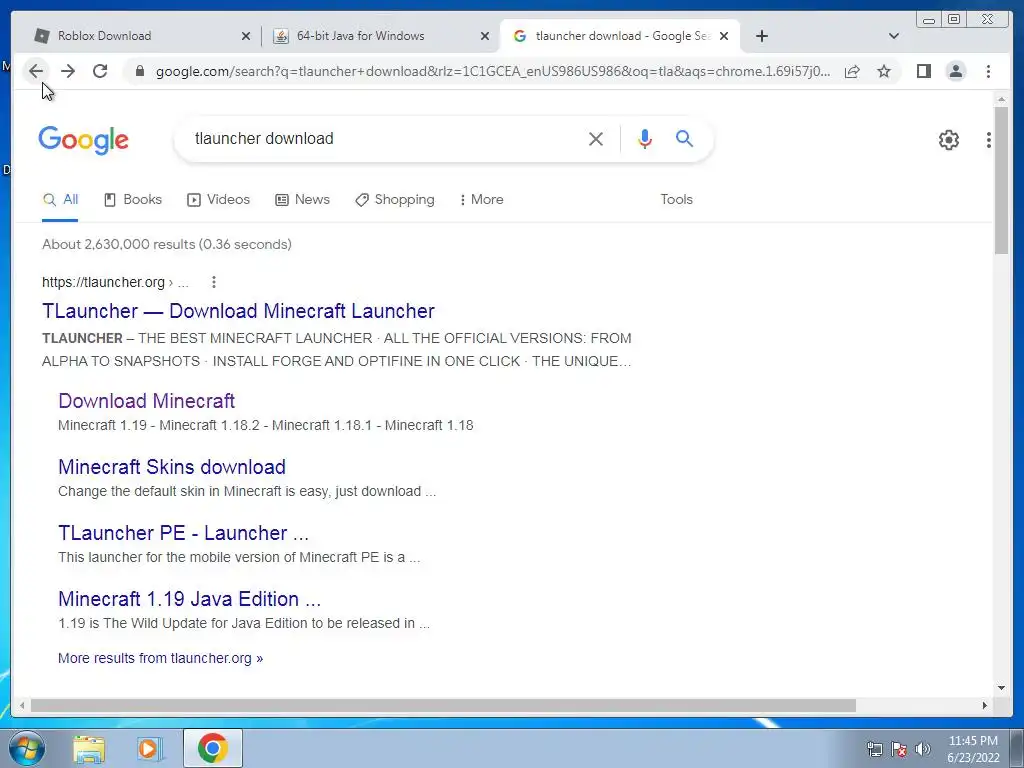Start voice search with the microphone
Viewport: 1024px width, 768px height.
pos(645,138)
